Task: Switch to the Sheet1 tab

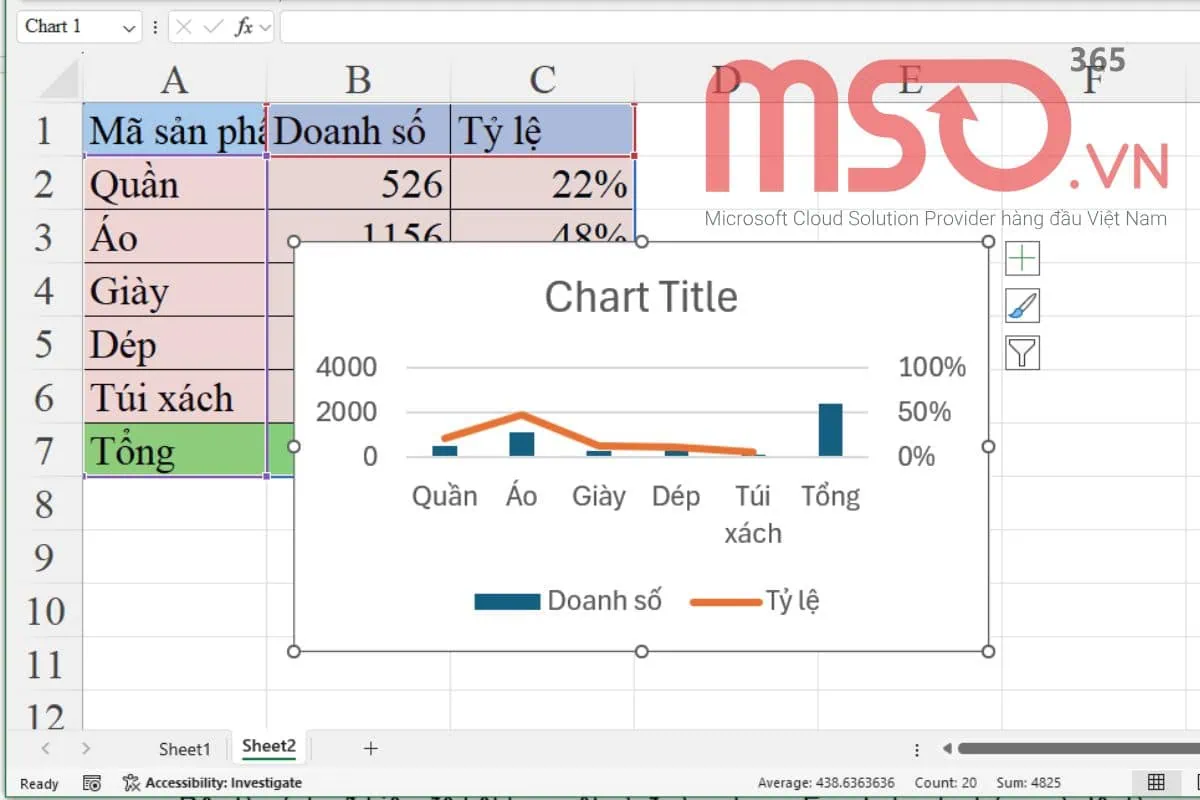Action: [185, 748]
